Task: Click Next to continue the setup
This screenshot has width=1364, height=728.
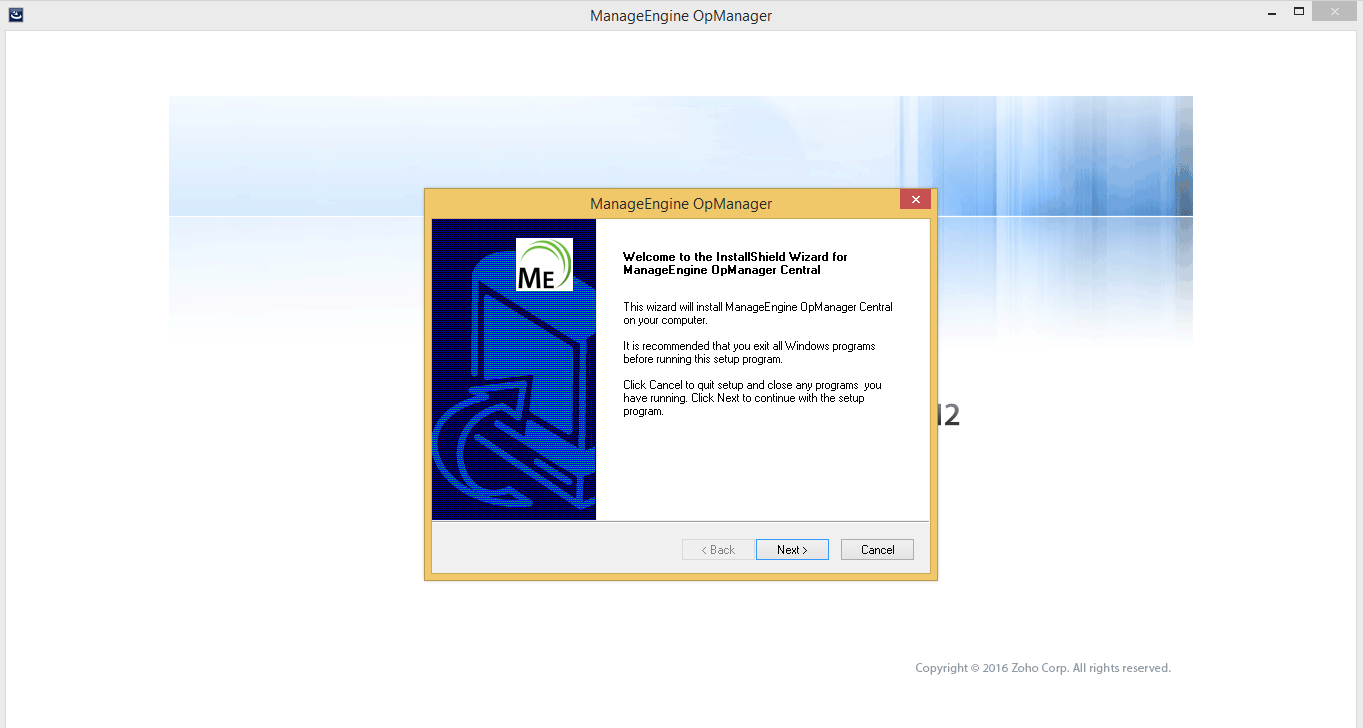Action: 792,549
